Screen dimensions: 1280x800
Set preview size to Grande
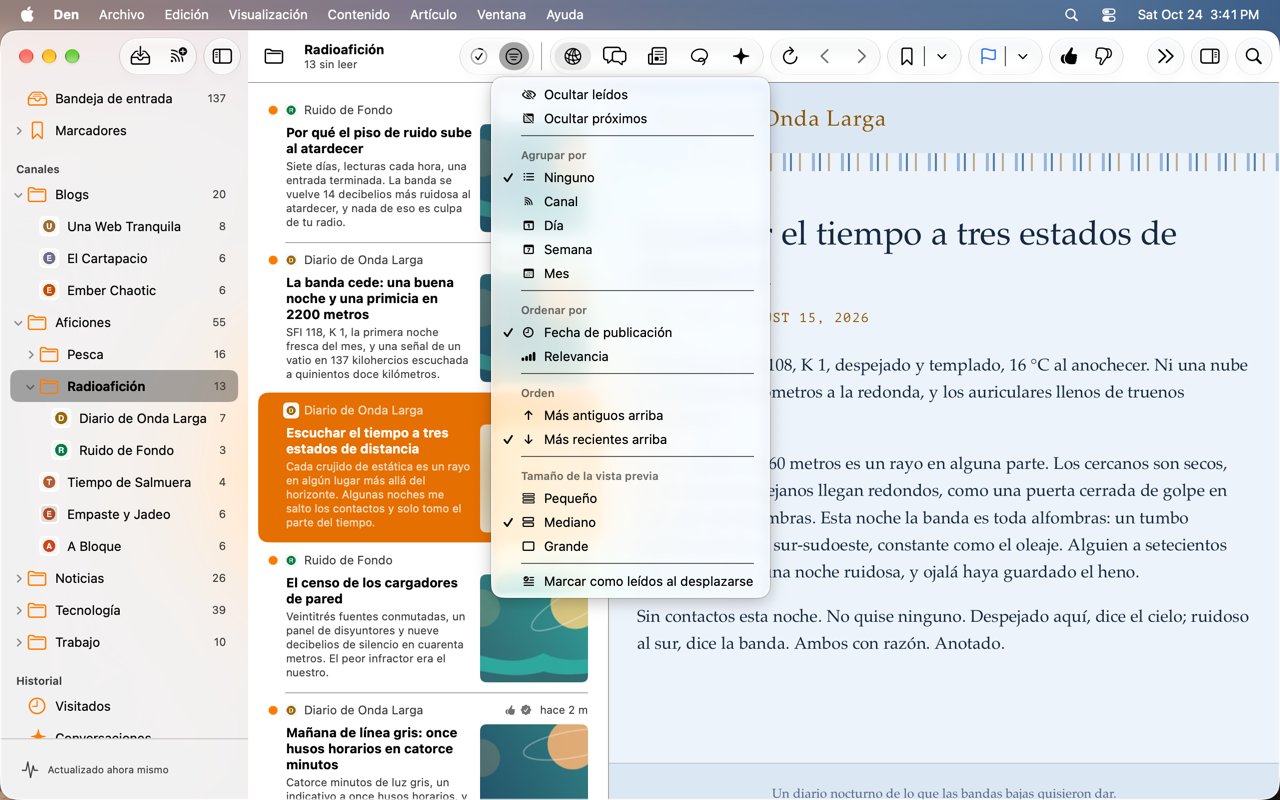click(x=631, y=547)
